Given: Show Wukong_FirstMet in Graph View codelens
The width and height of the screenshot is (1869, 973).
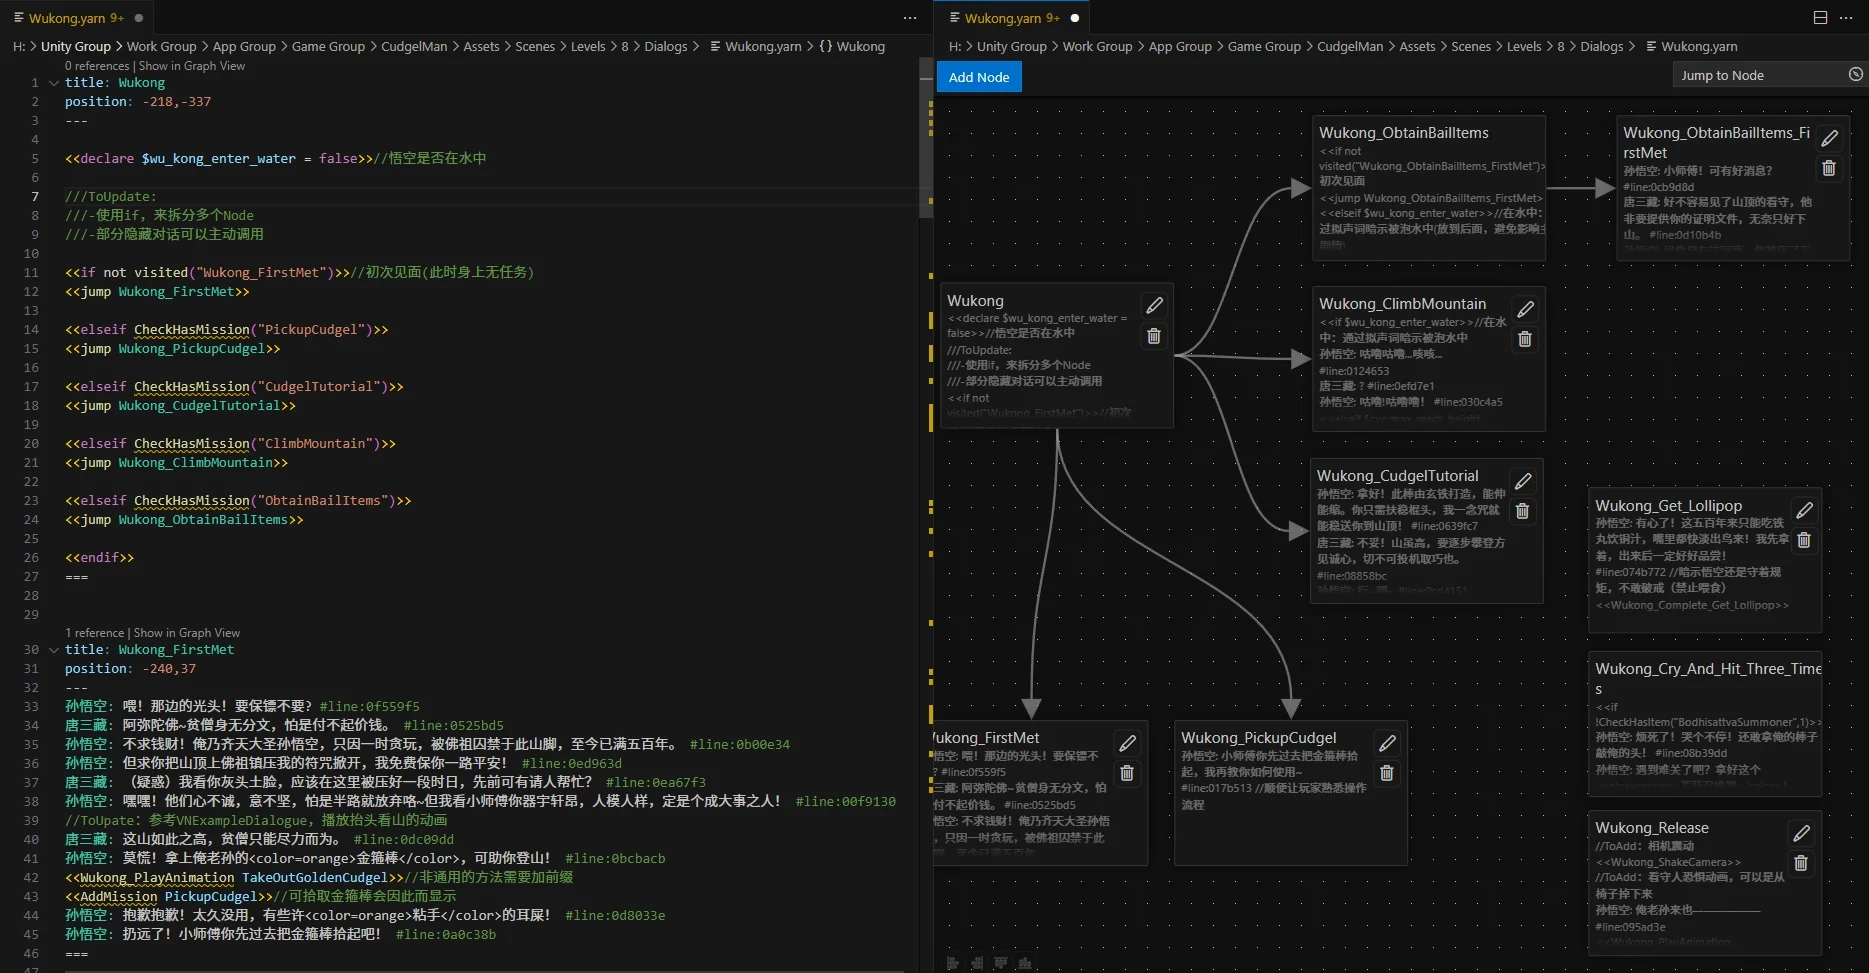Looking at the screenshot, I should 187,633.
